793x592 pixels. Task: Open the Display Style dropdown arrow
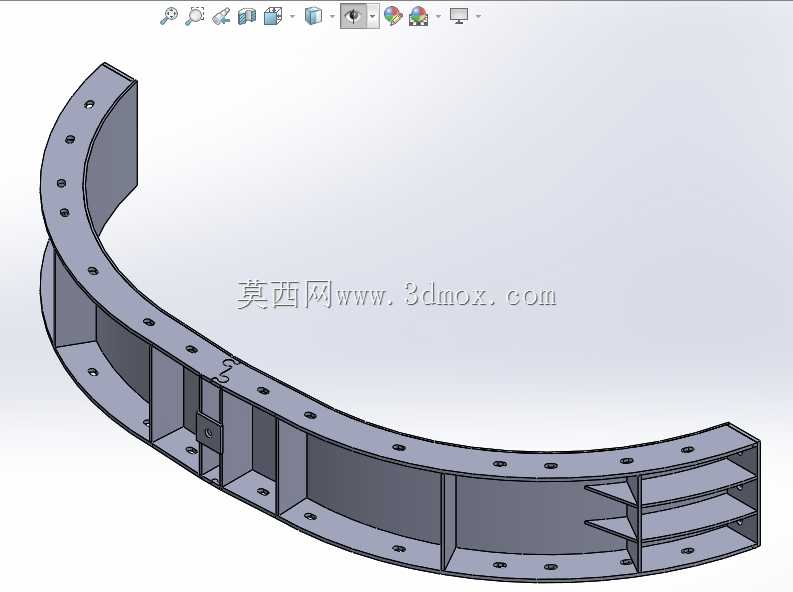[x=332, y=16]
